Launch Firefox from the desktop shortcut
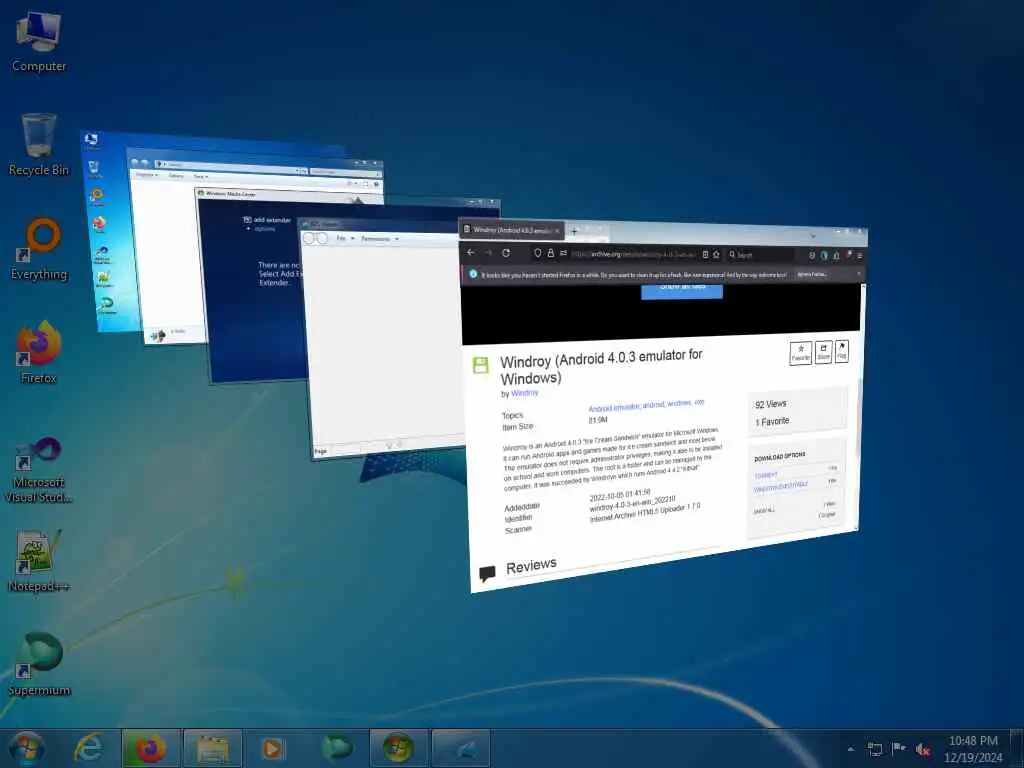The width and height of the screenshot is (1024, 768). (39, 353)
